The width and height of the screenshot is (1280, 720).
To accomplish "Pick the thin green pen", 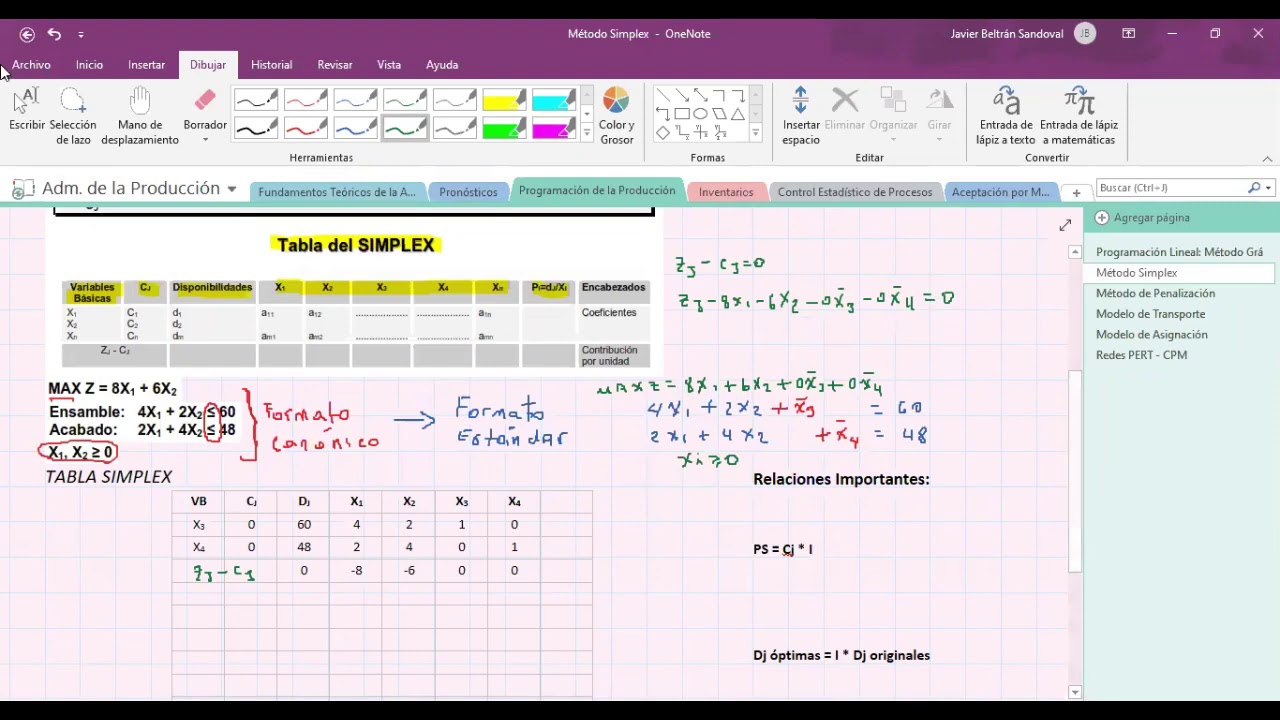I will coord(405,100).
